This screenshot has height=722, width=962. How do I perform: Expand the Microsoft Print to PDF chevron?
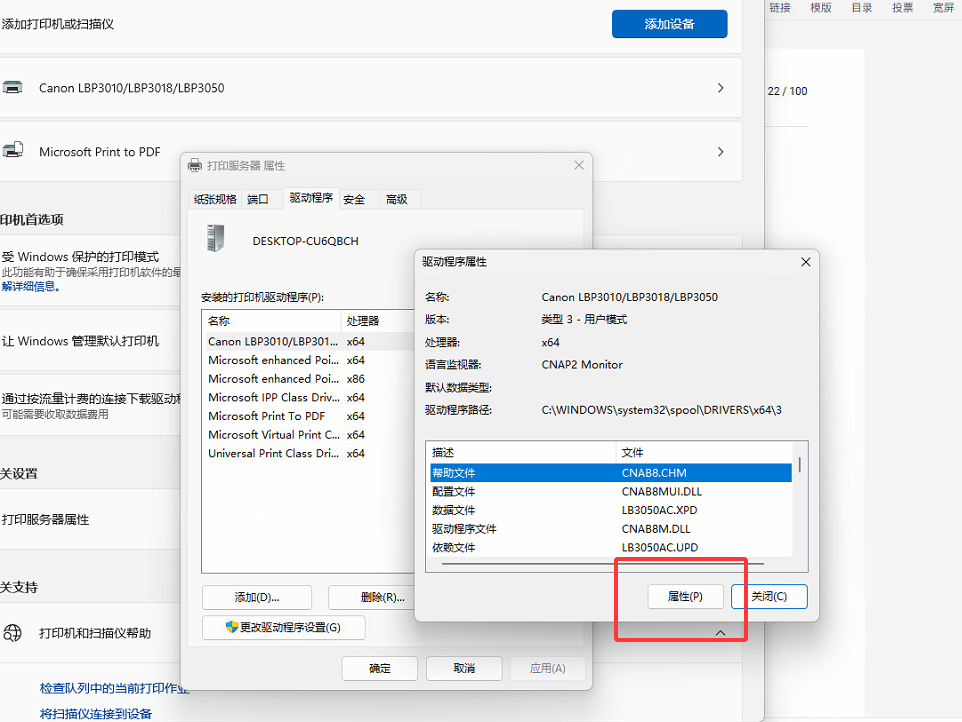[x=721, y=152]
